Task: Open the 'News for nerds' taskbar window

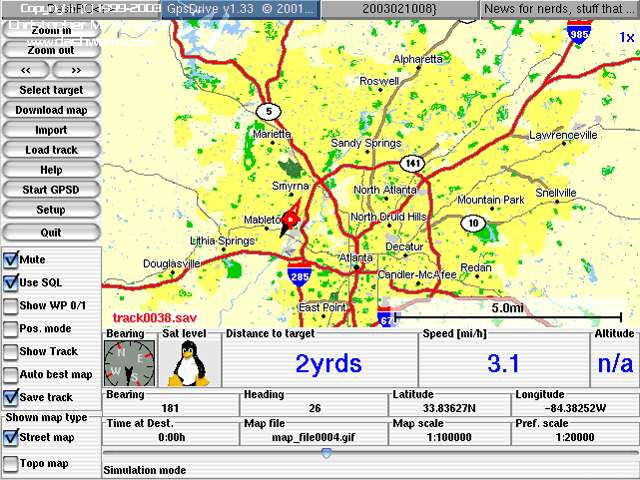Action: click(x=558, y=8)
